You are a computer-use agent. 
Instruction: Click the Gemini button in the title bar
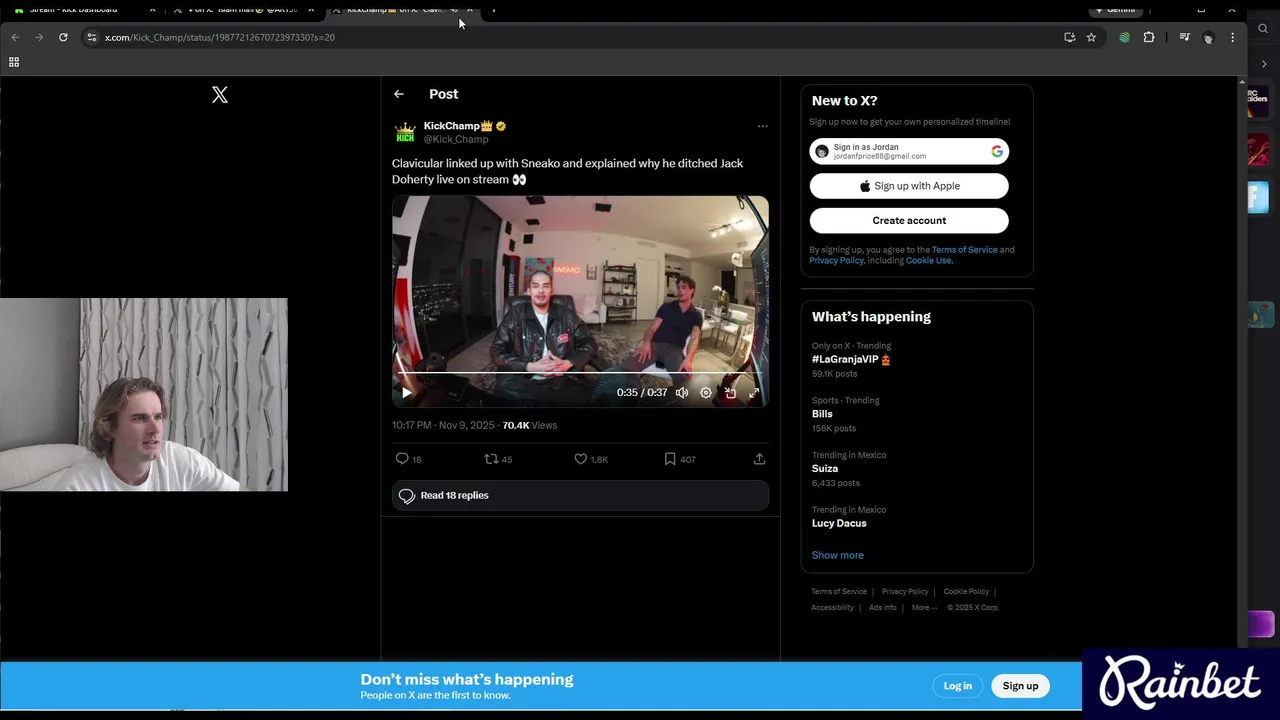(1116, 10)
